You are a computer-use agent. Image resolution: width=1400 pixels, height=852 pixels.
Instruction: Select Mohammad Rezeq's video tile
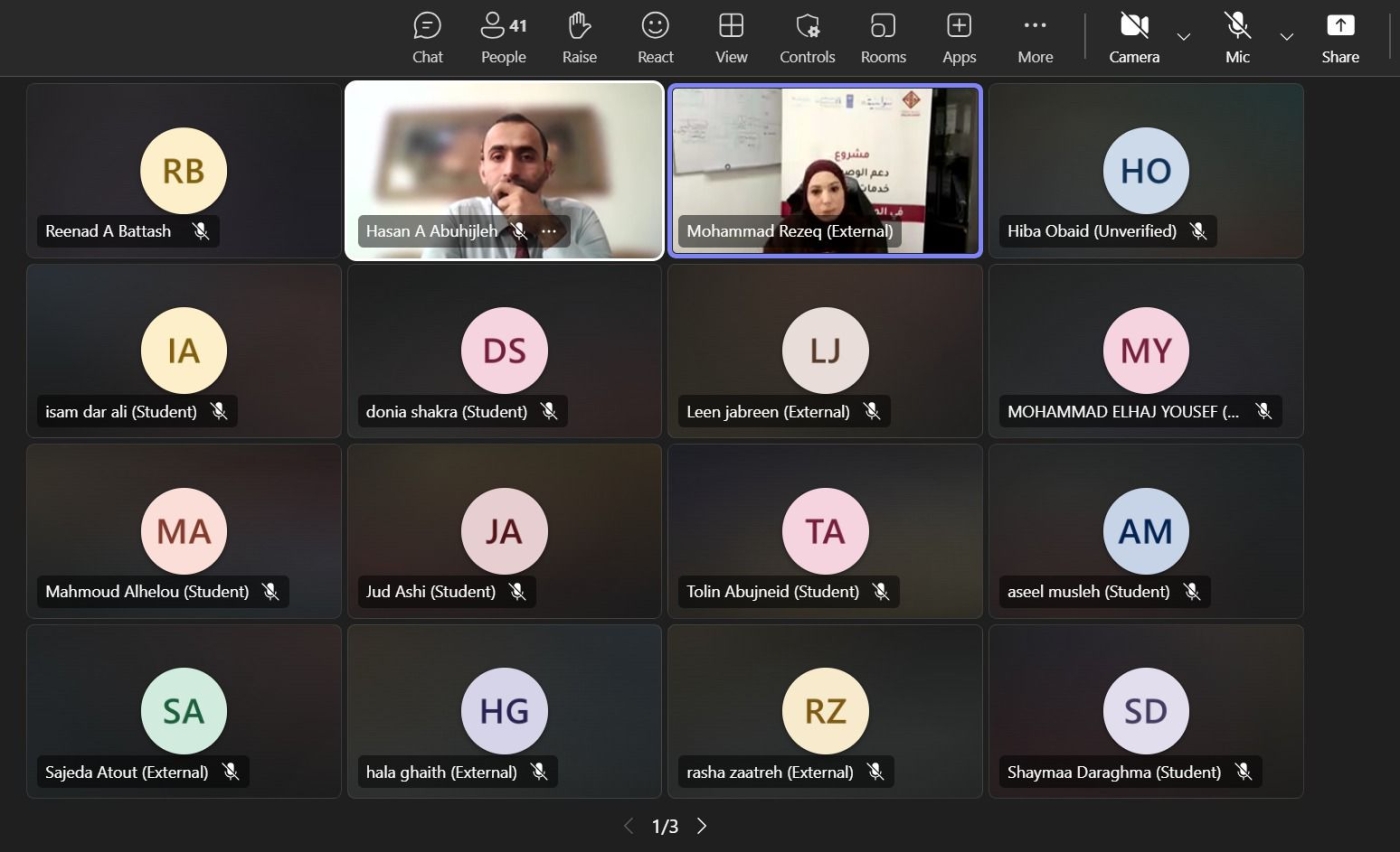[825, 150]
